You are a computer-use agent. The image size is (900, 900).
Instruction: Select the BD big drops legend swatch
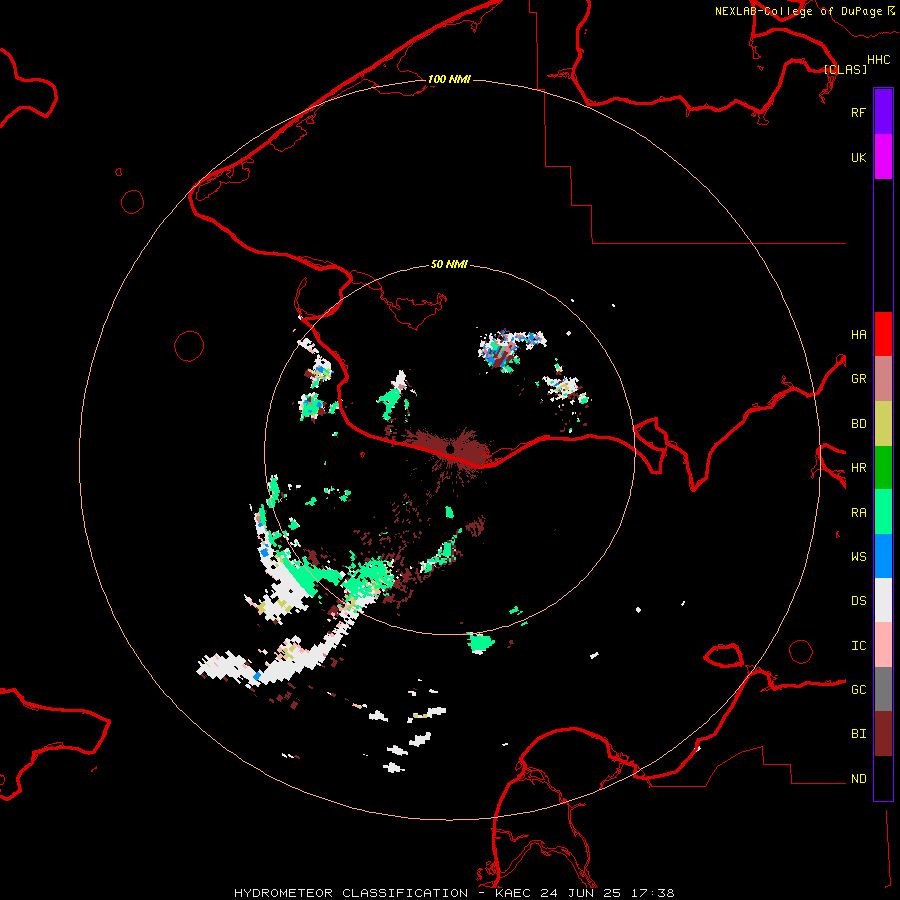[x=883, y=423]
